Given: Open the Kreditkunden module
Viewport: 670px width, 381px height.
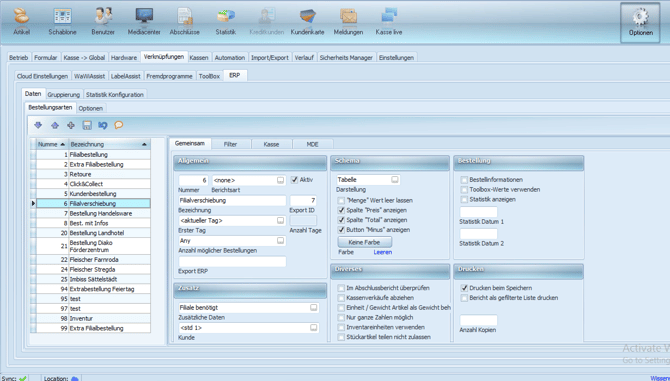Looking at the screenshot, I should [x=267, y=22].
